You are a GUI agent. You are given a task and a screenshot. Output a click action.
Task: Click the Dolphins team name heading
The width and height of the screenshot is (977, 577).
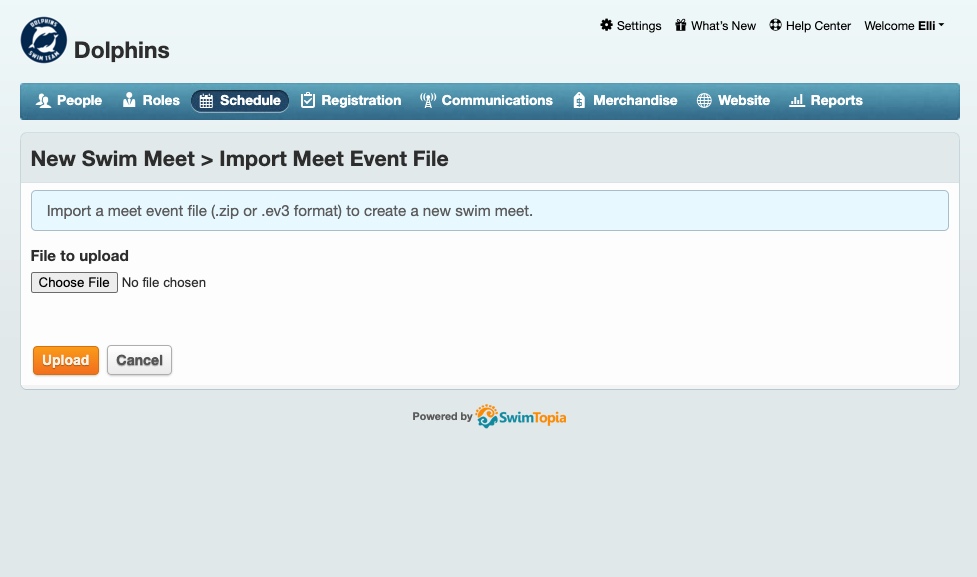coord(122,50)
